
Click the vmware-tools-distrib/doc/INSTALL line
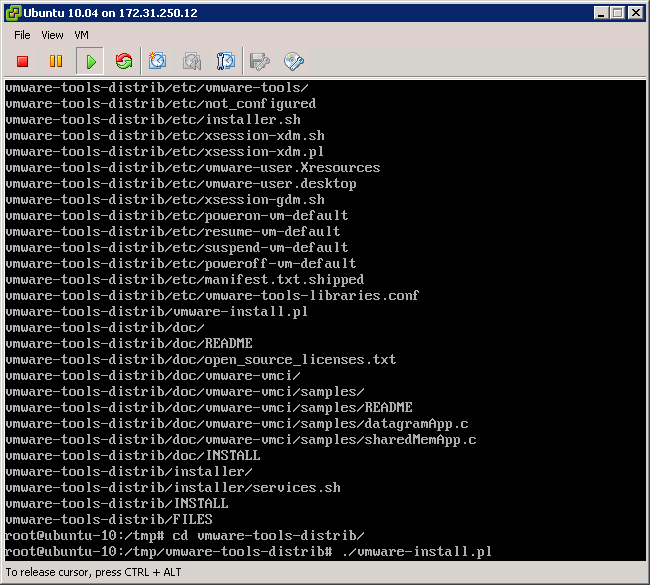133,455
